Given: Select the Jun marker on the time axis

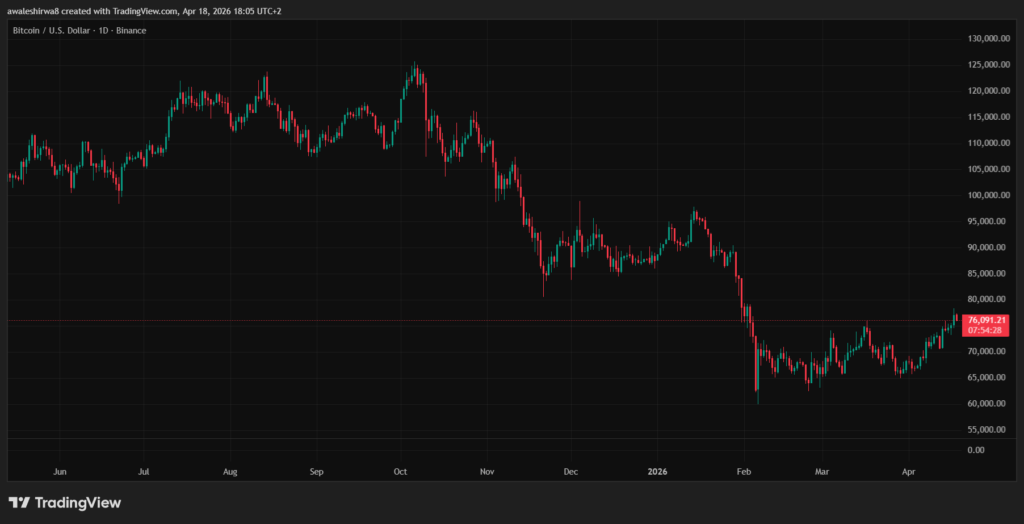Looking at the screenshot, I should 59,470.
